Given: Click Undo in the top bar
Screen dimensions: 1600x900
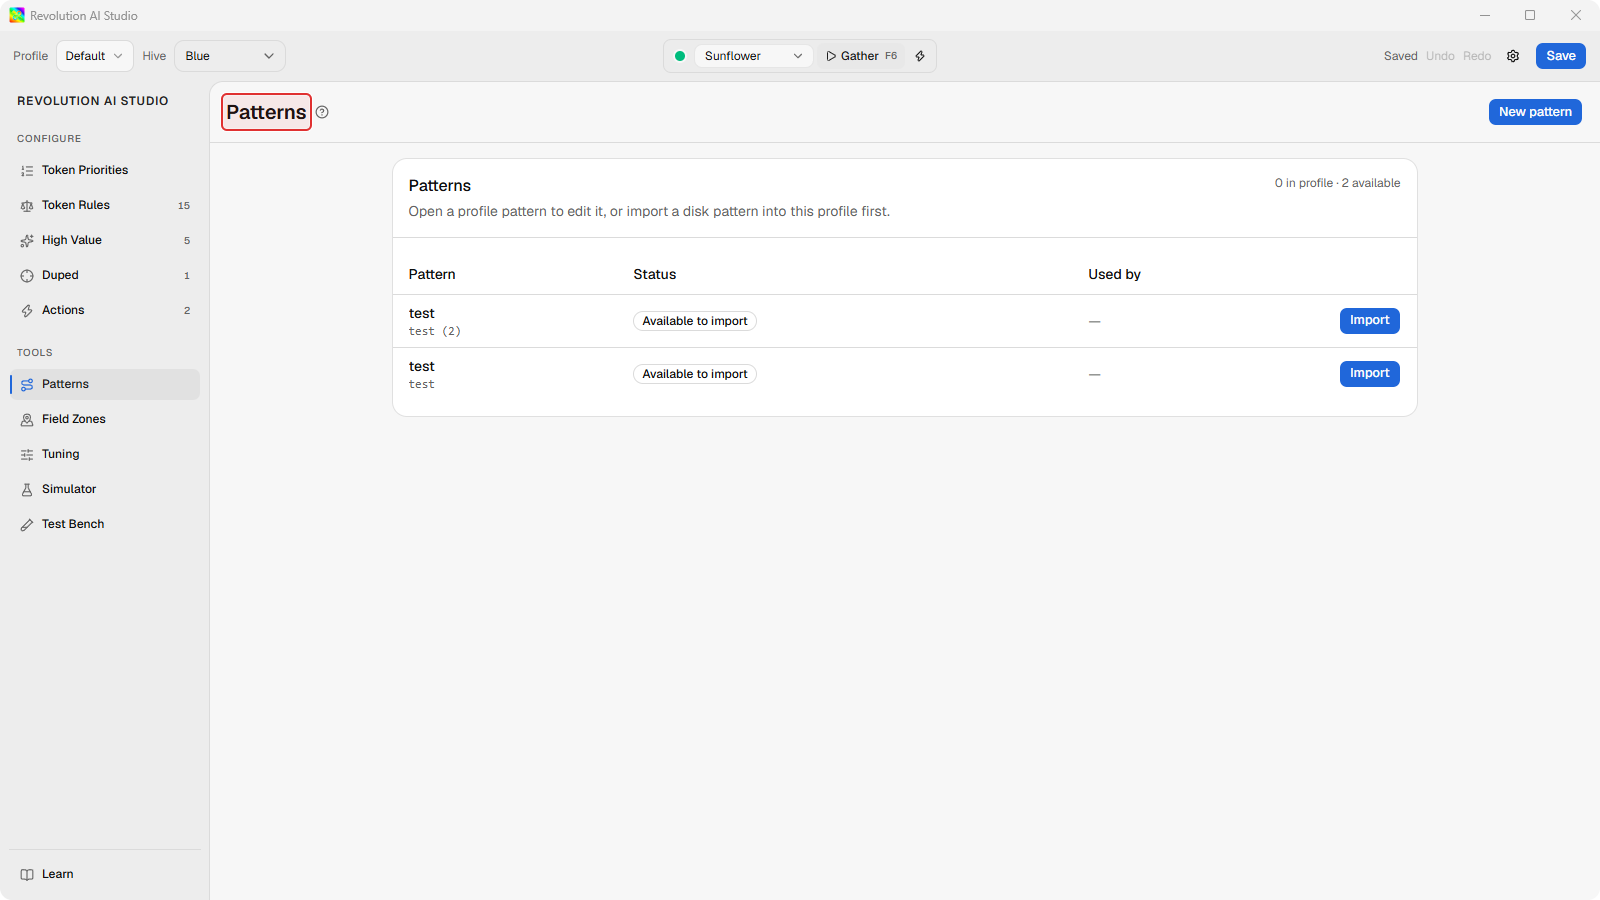Looking at the screenshot, I should click(1440, 56).
